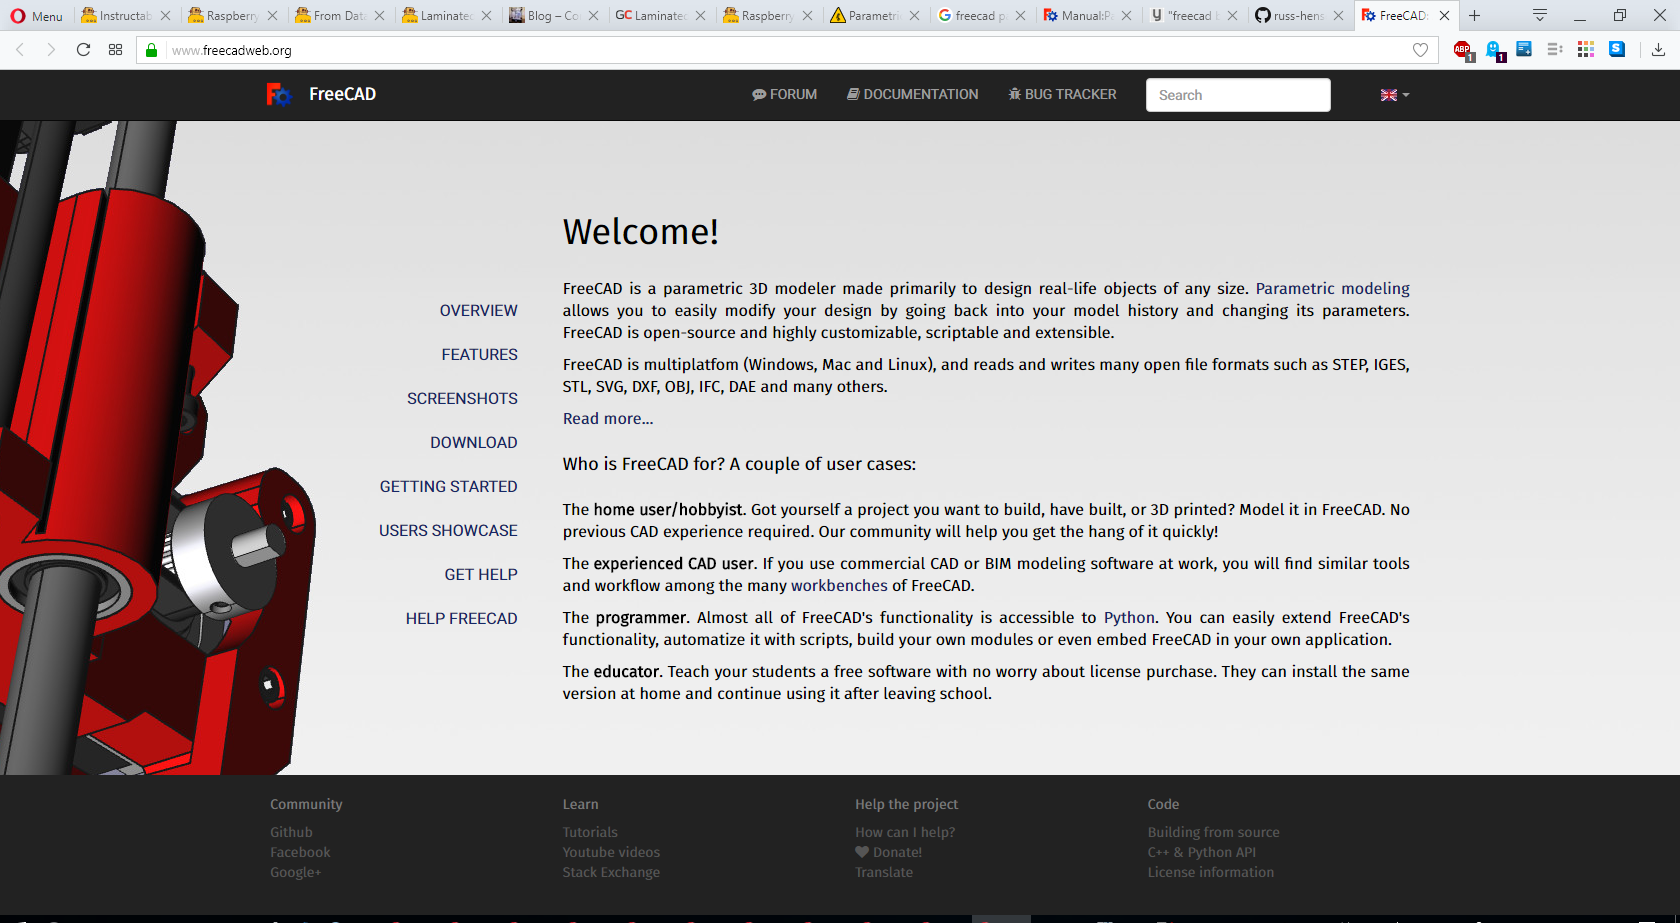Go back to the previous page

click(20, 50)
